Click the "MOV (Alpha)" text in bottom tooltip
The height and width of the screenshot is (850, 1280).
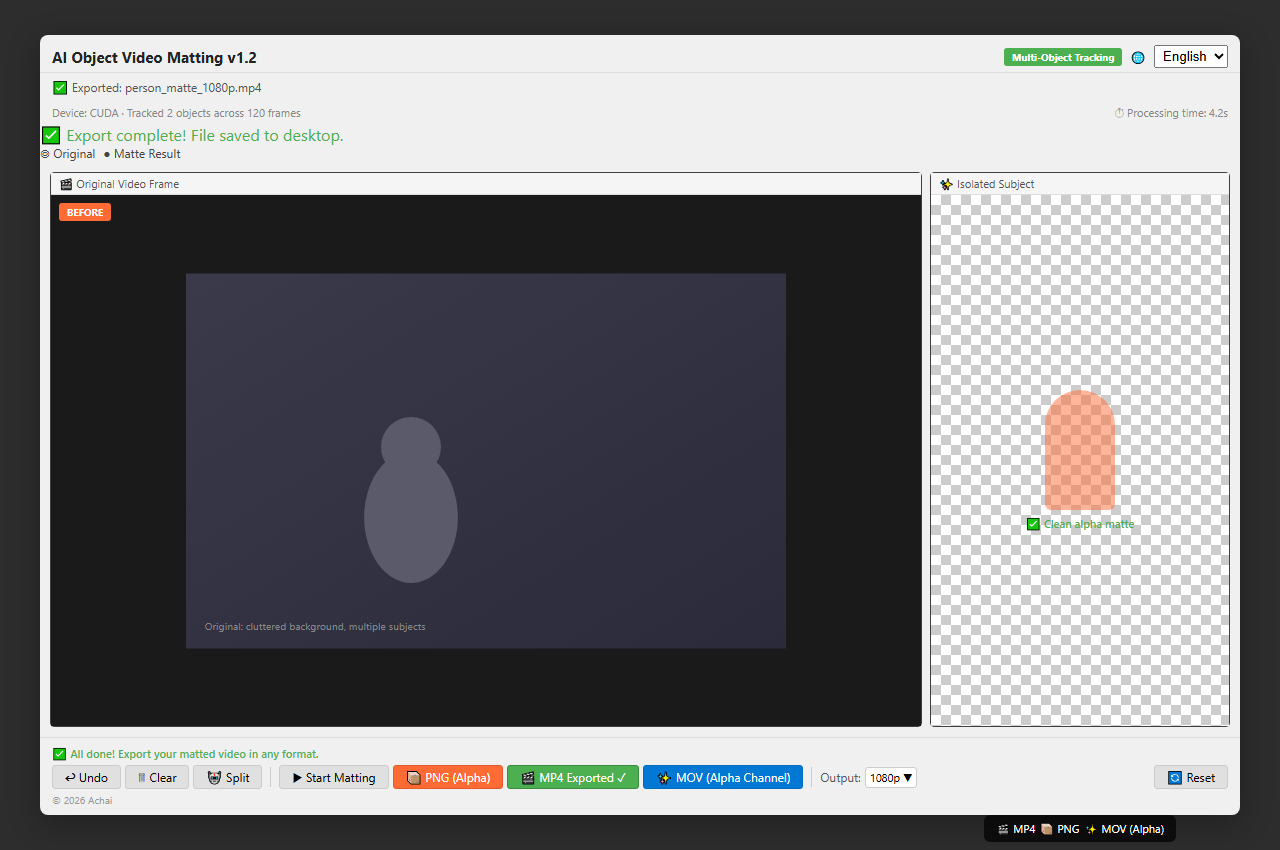pyautogui.click(x=1132, y=829)
